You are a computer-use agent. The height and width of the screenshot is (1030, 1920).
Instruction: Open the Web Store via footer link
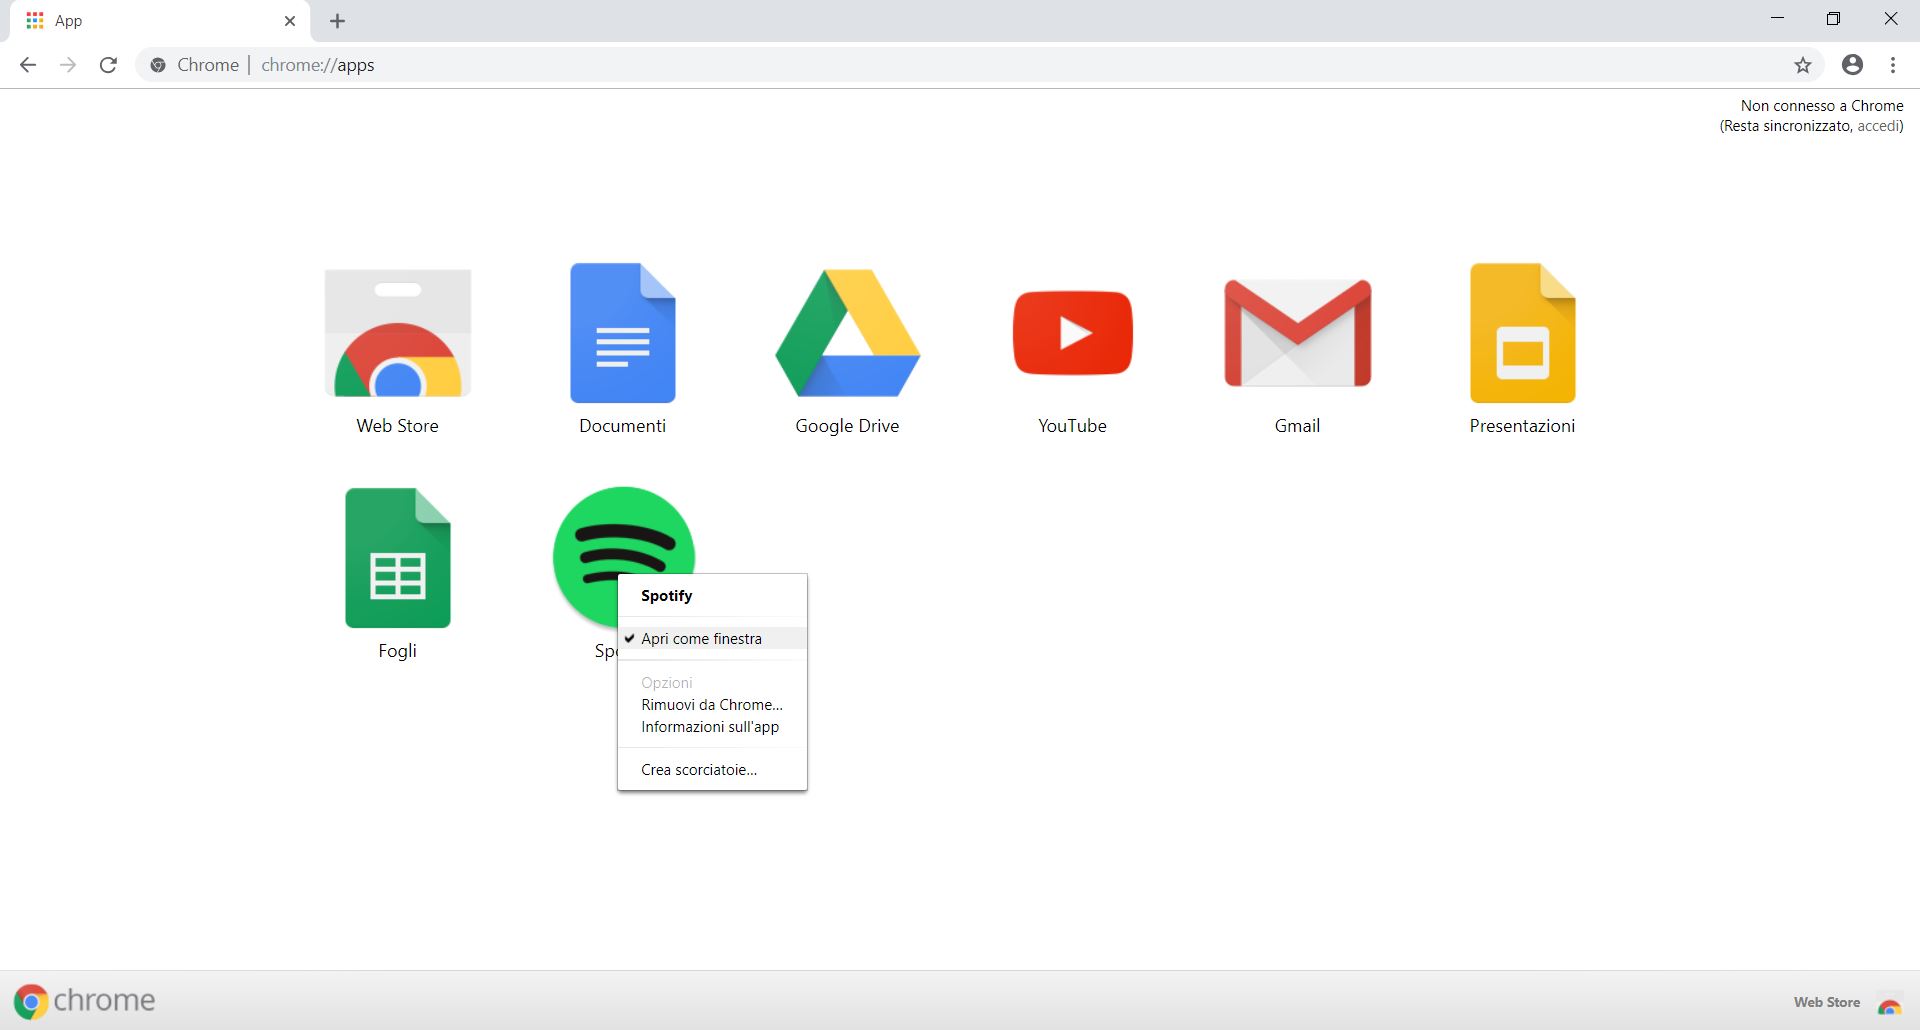(x=1826, y=1002)
